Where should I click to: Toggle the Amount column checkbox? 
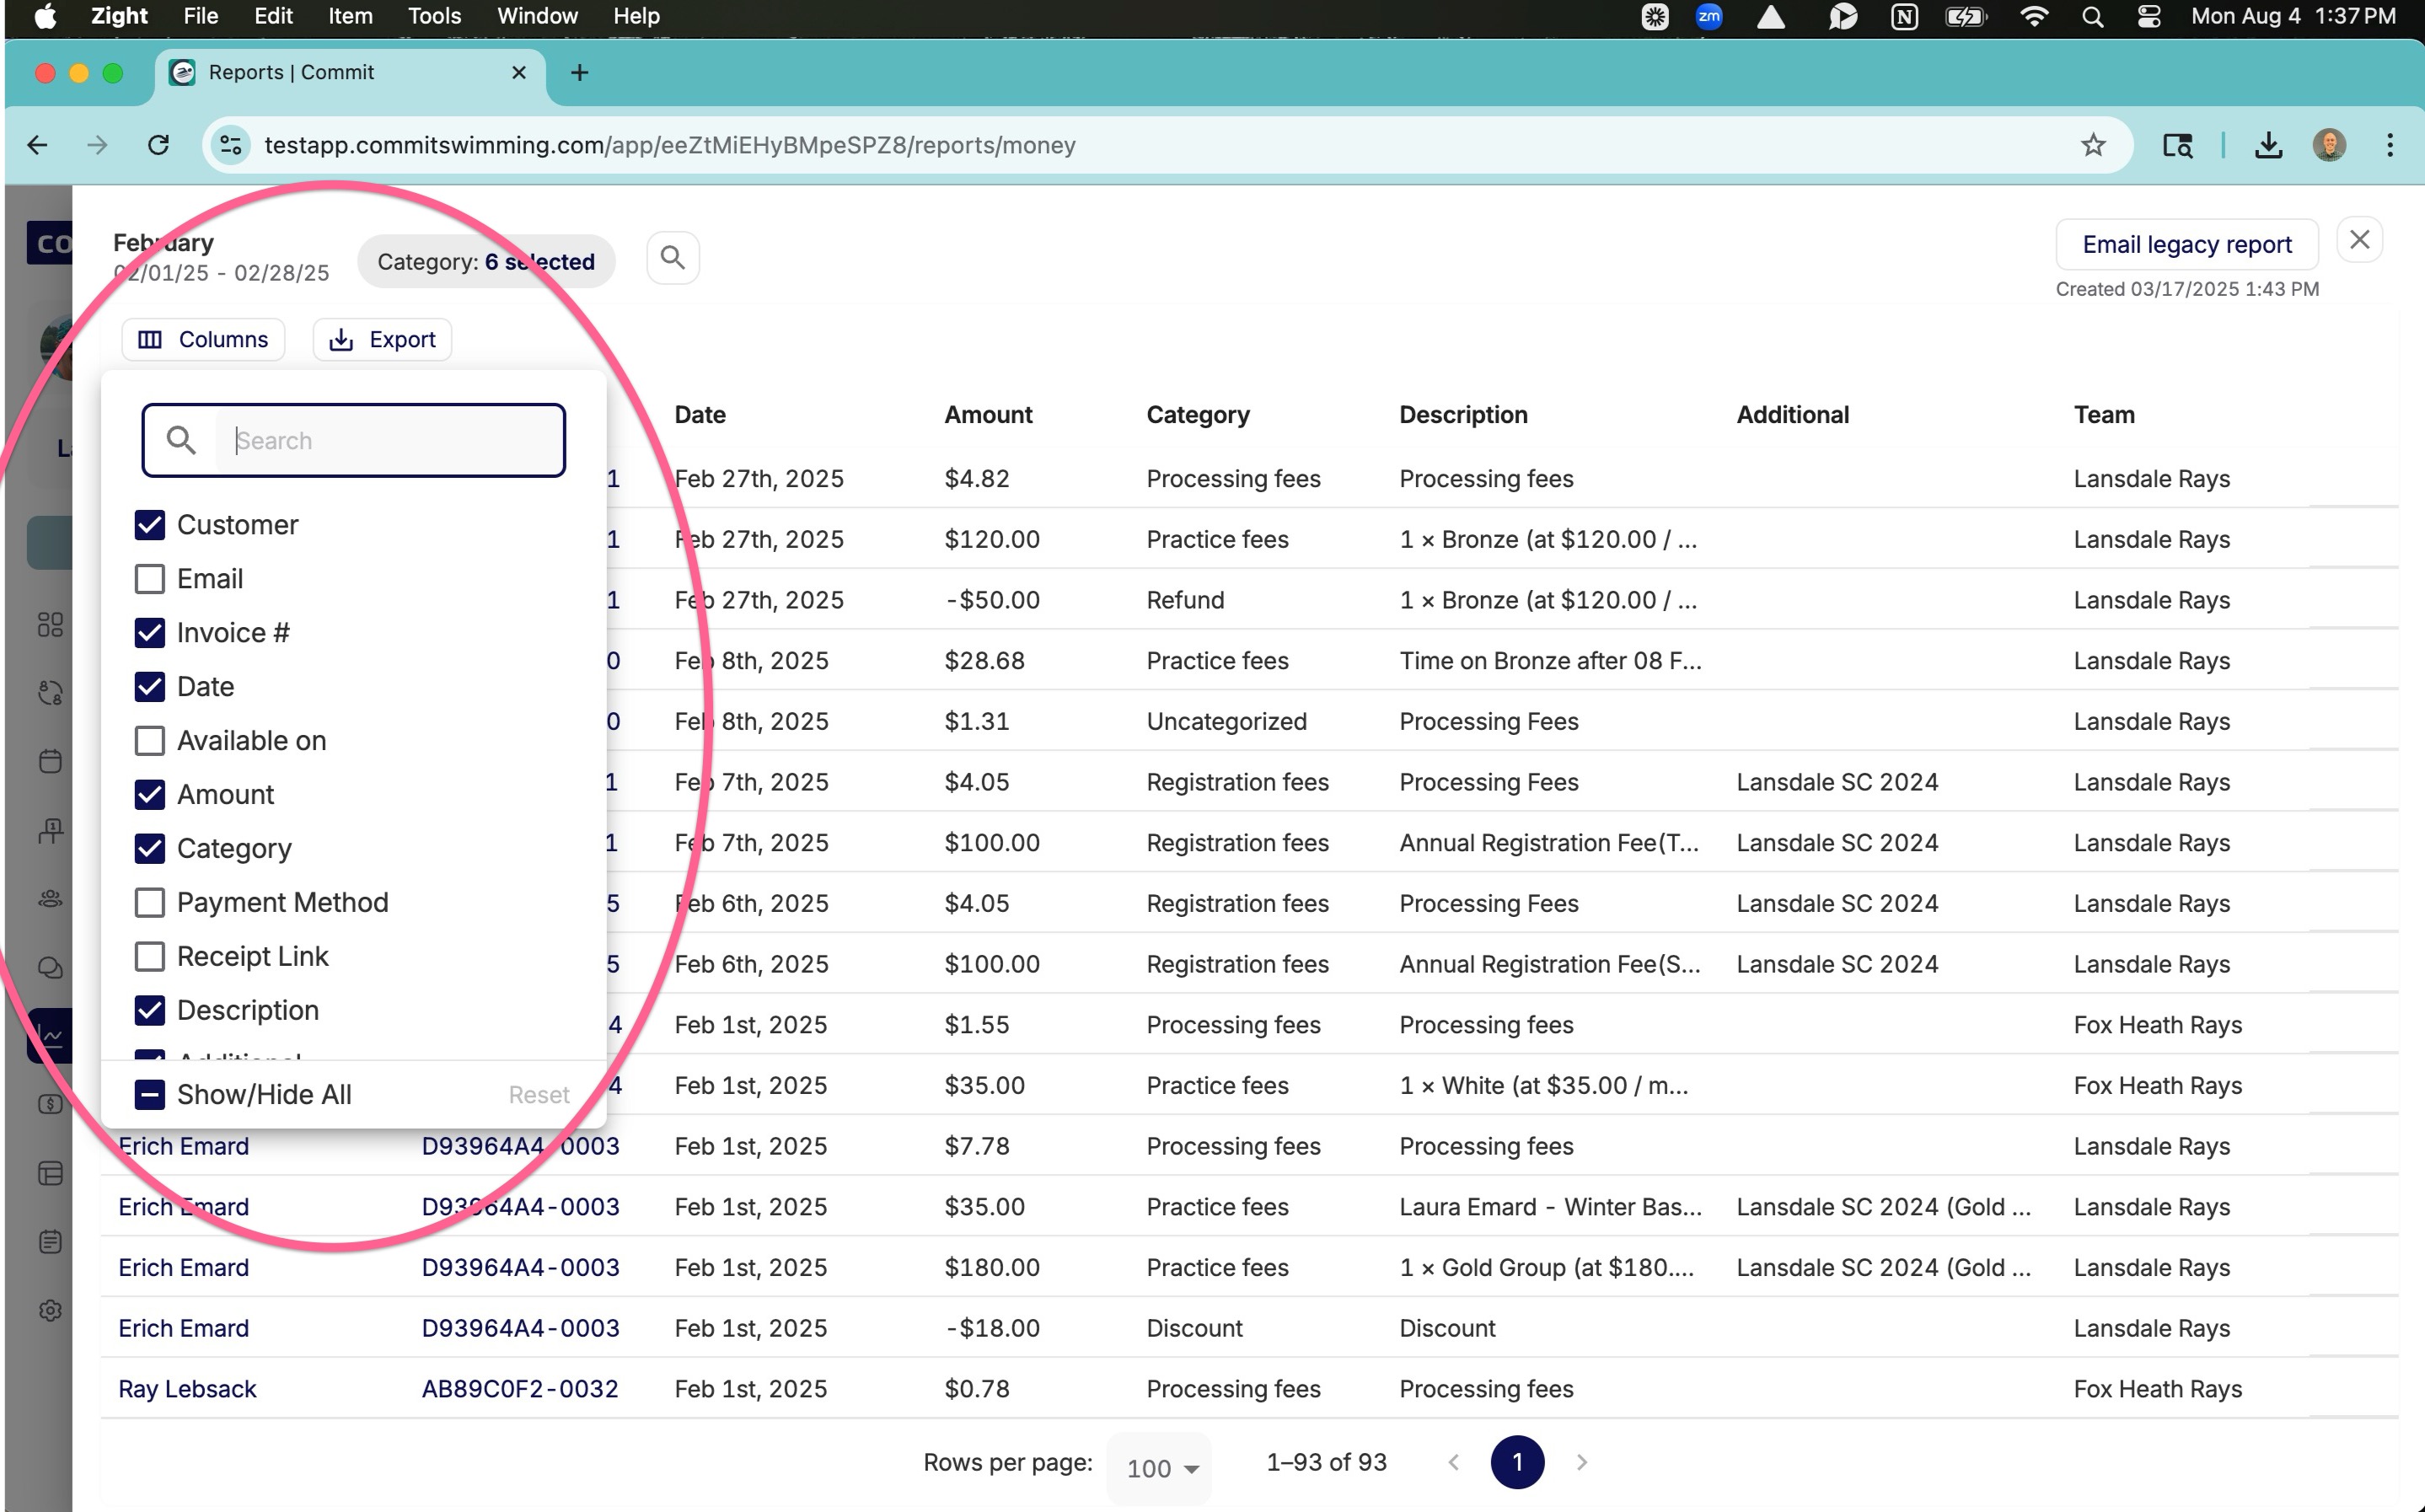150,795
